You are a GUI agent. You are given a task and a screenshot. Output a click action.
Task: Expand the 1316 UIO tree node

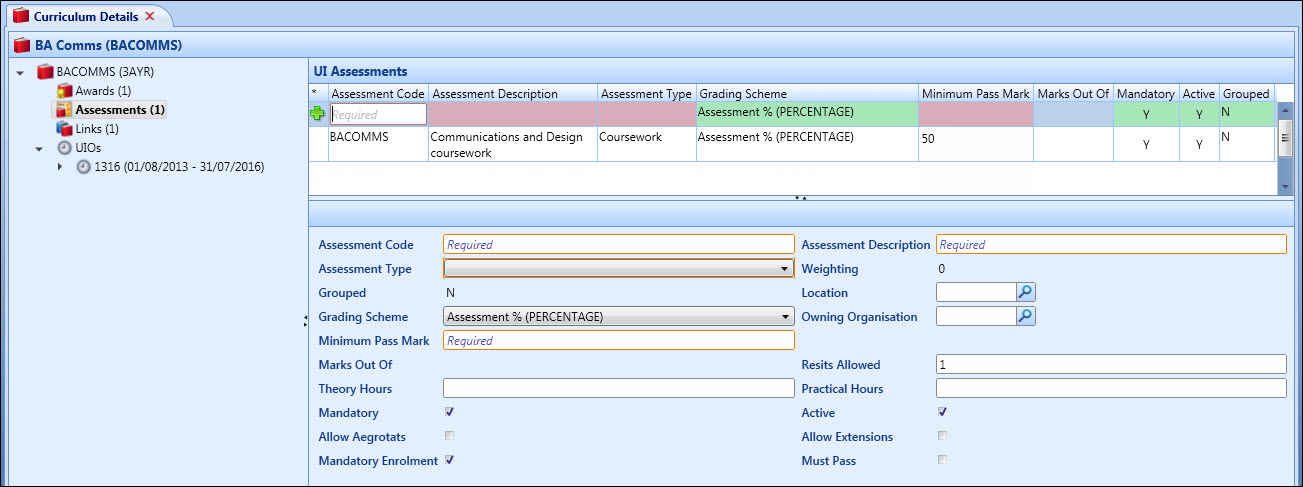60,167
